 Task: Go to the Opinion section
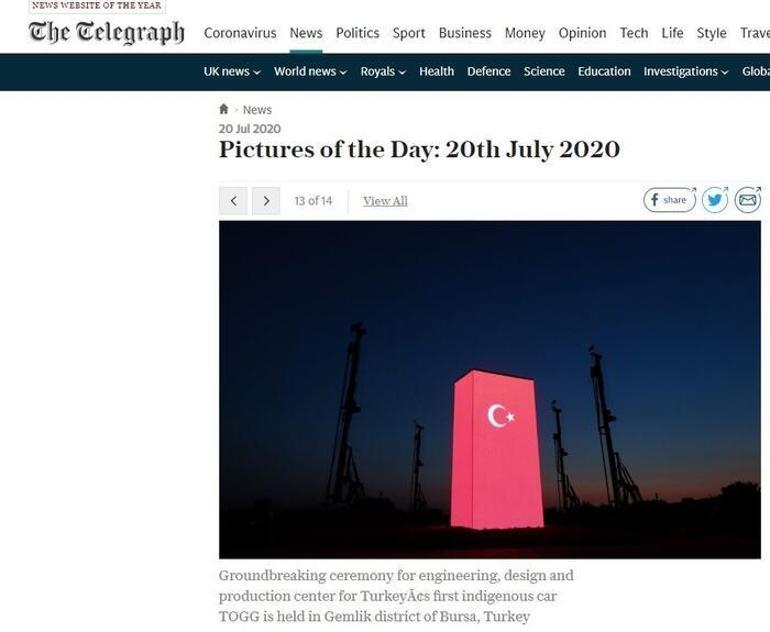pyautogui.click(x=582, y=33)
